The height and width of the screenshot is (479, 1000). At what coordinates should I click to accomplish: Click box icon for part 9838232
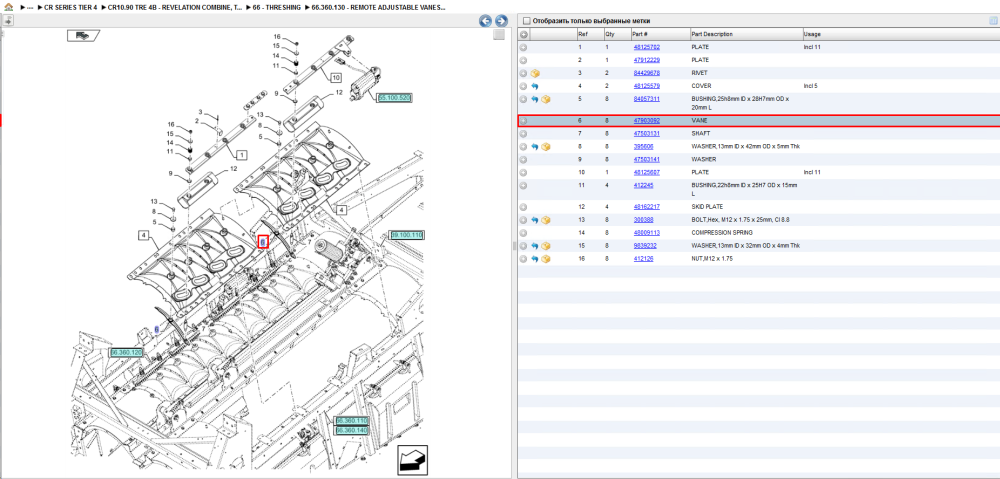click(546, 246)
